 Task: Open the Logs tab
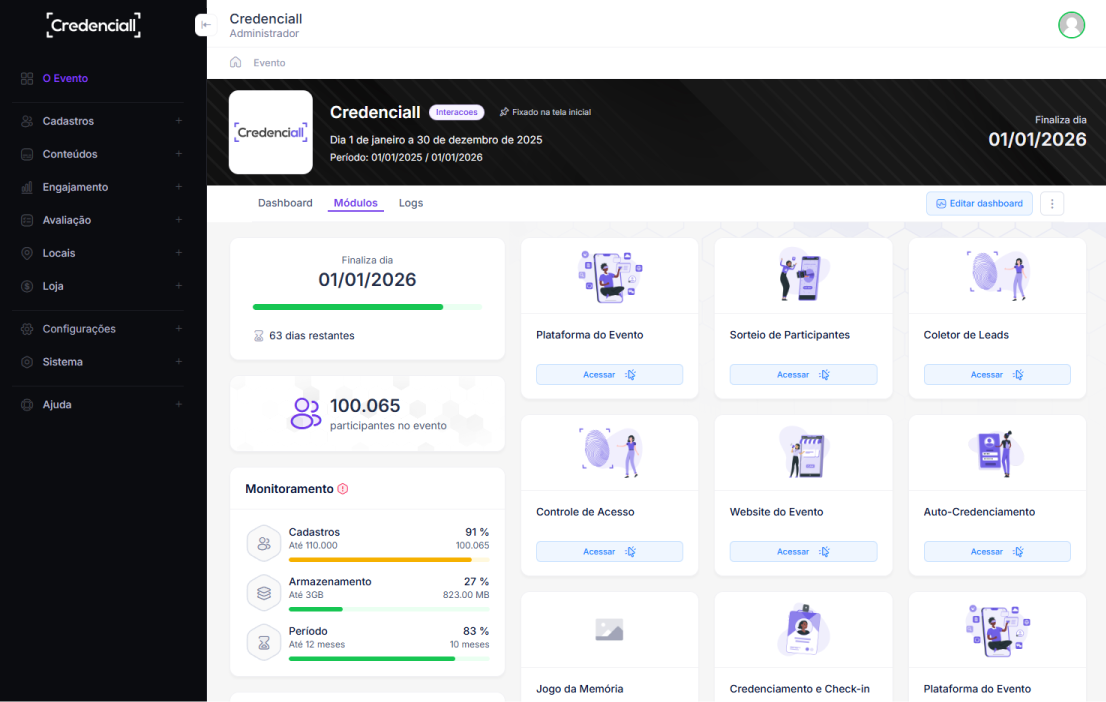tap(411, 203)
